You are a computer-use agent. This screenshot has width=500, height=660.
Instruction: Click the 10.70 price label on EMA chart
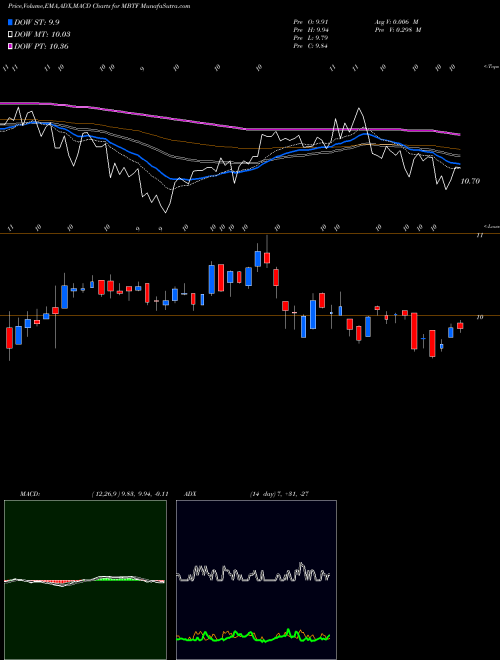470,181
